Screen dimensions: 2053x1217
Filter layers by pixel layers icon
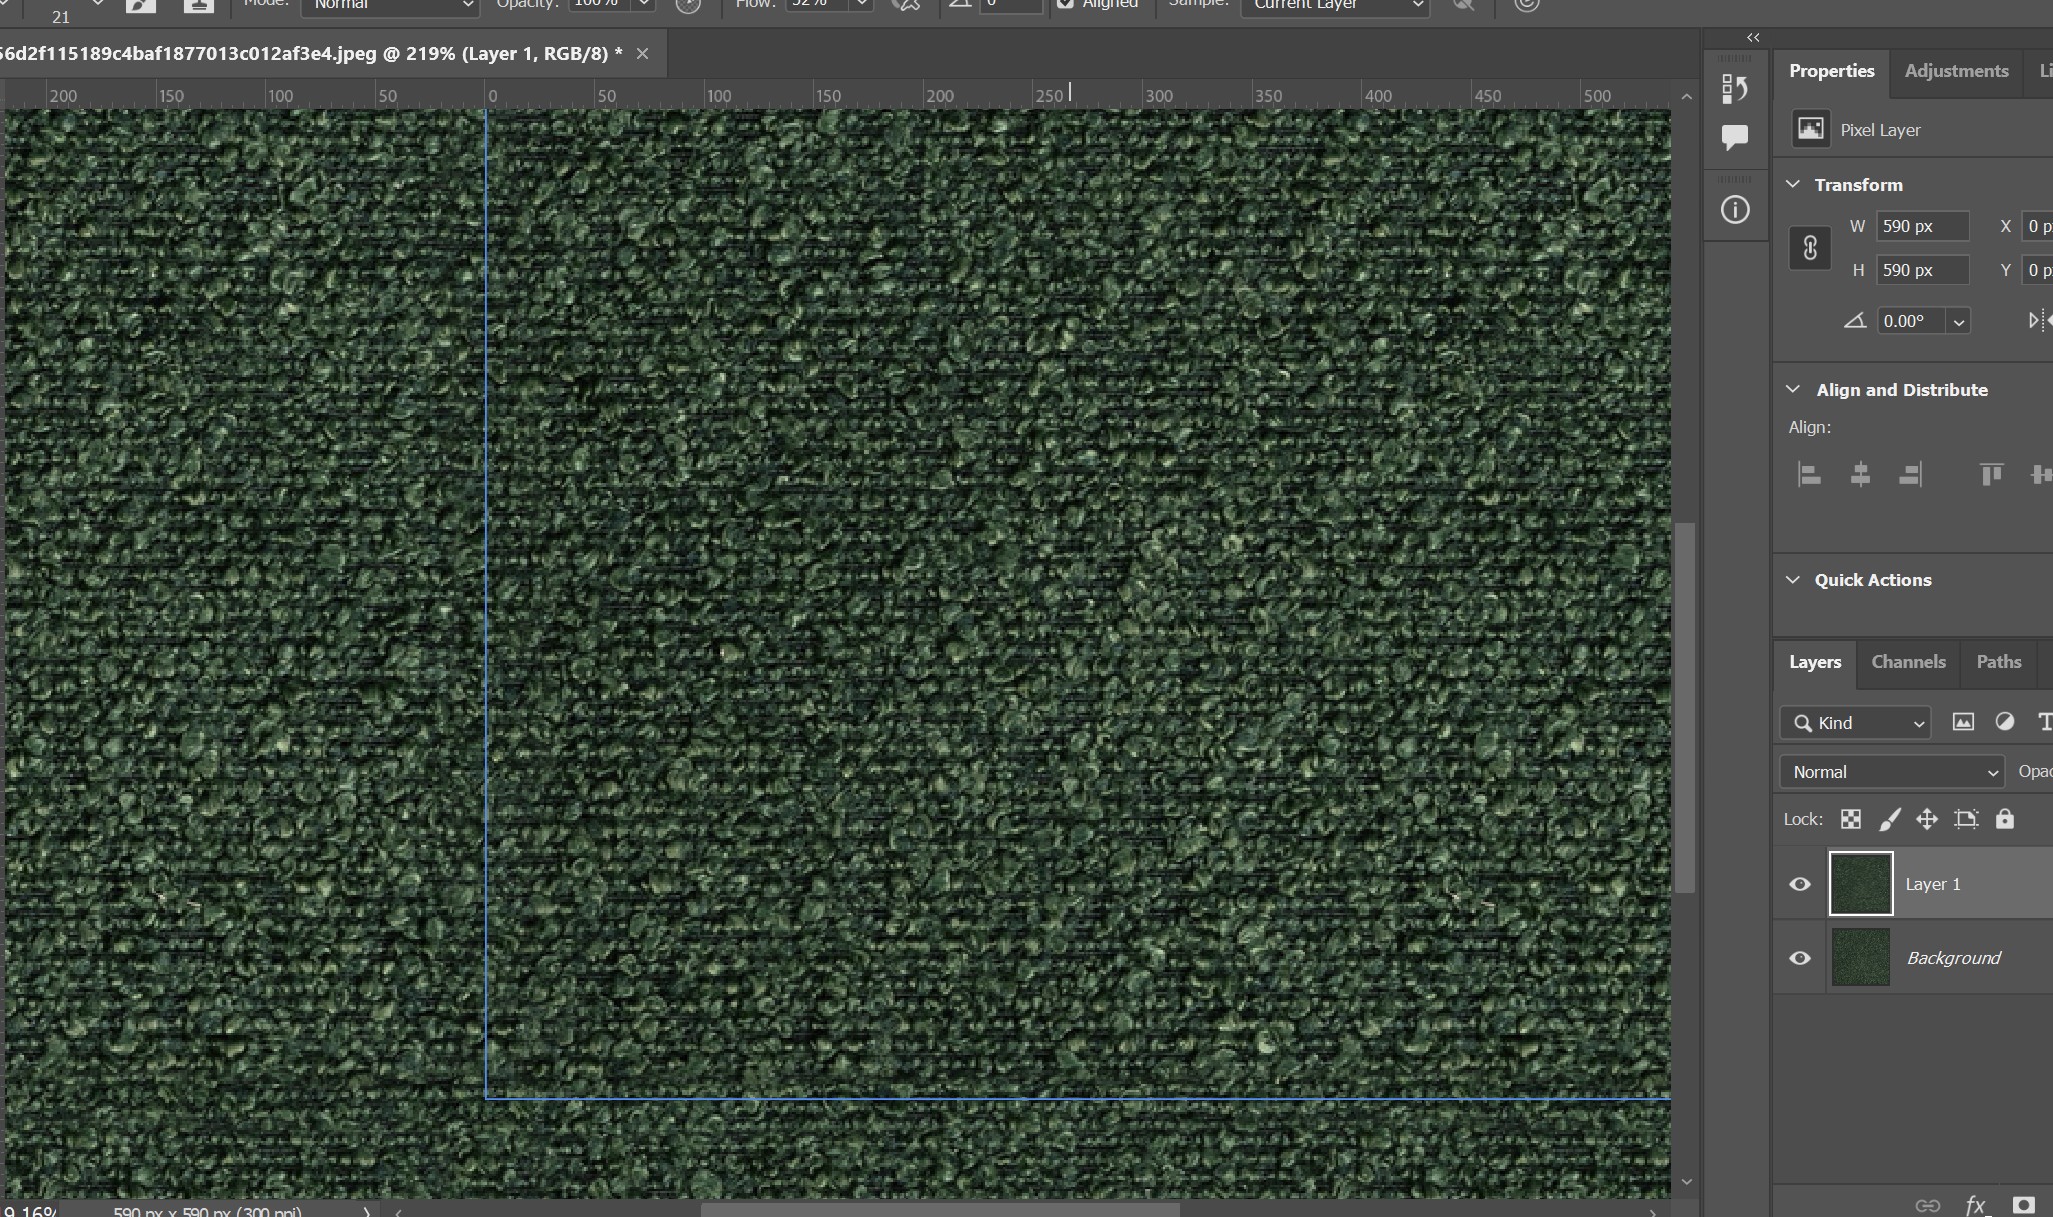[1963, 722]
